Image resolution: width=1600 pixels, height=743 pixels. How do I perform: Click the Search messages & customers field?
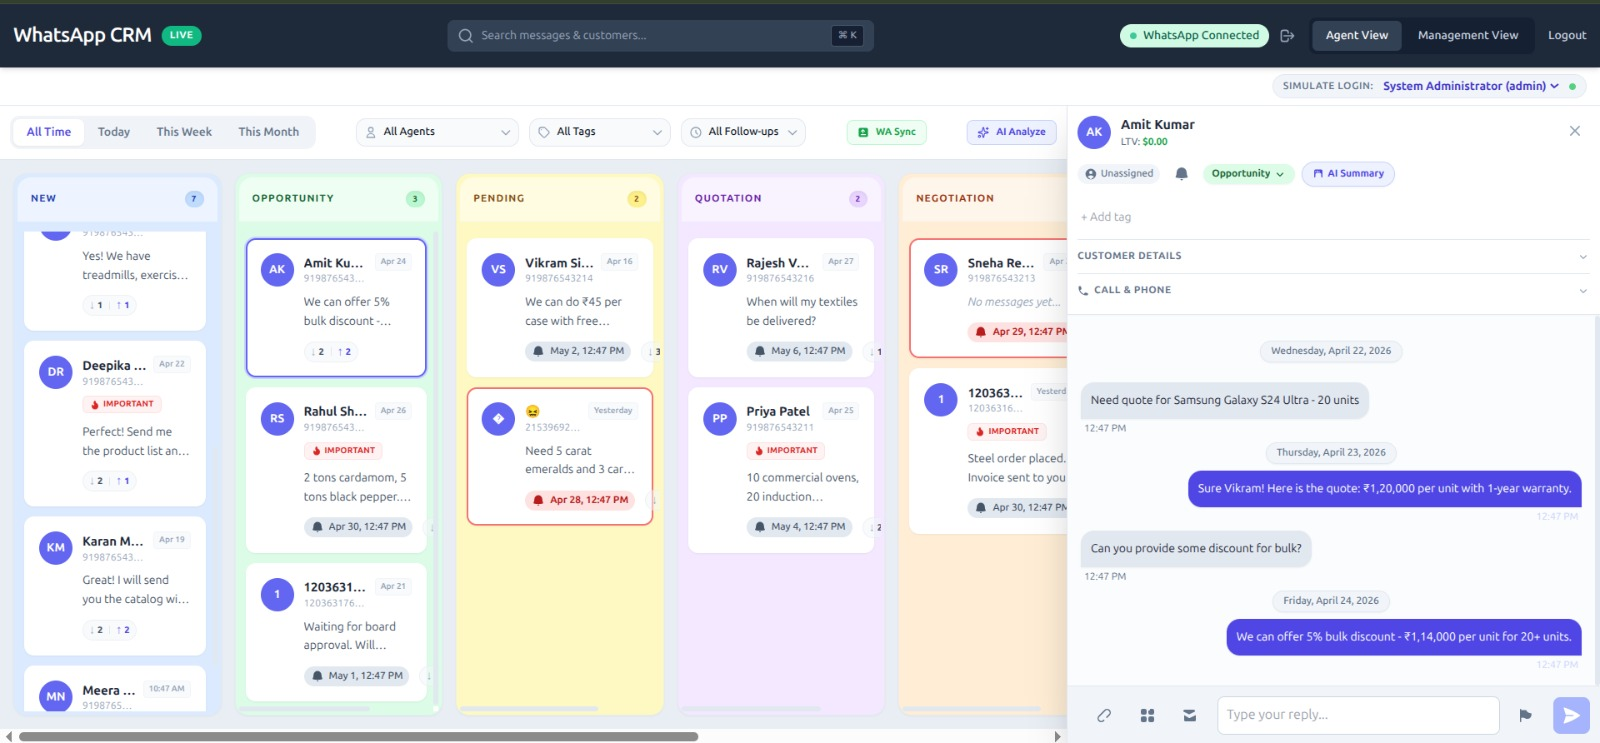tap(660, 35)
